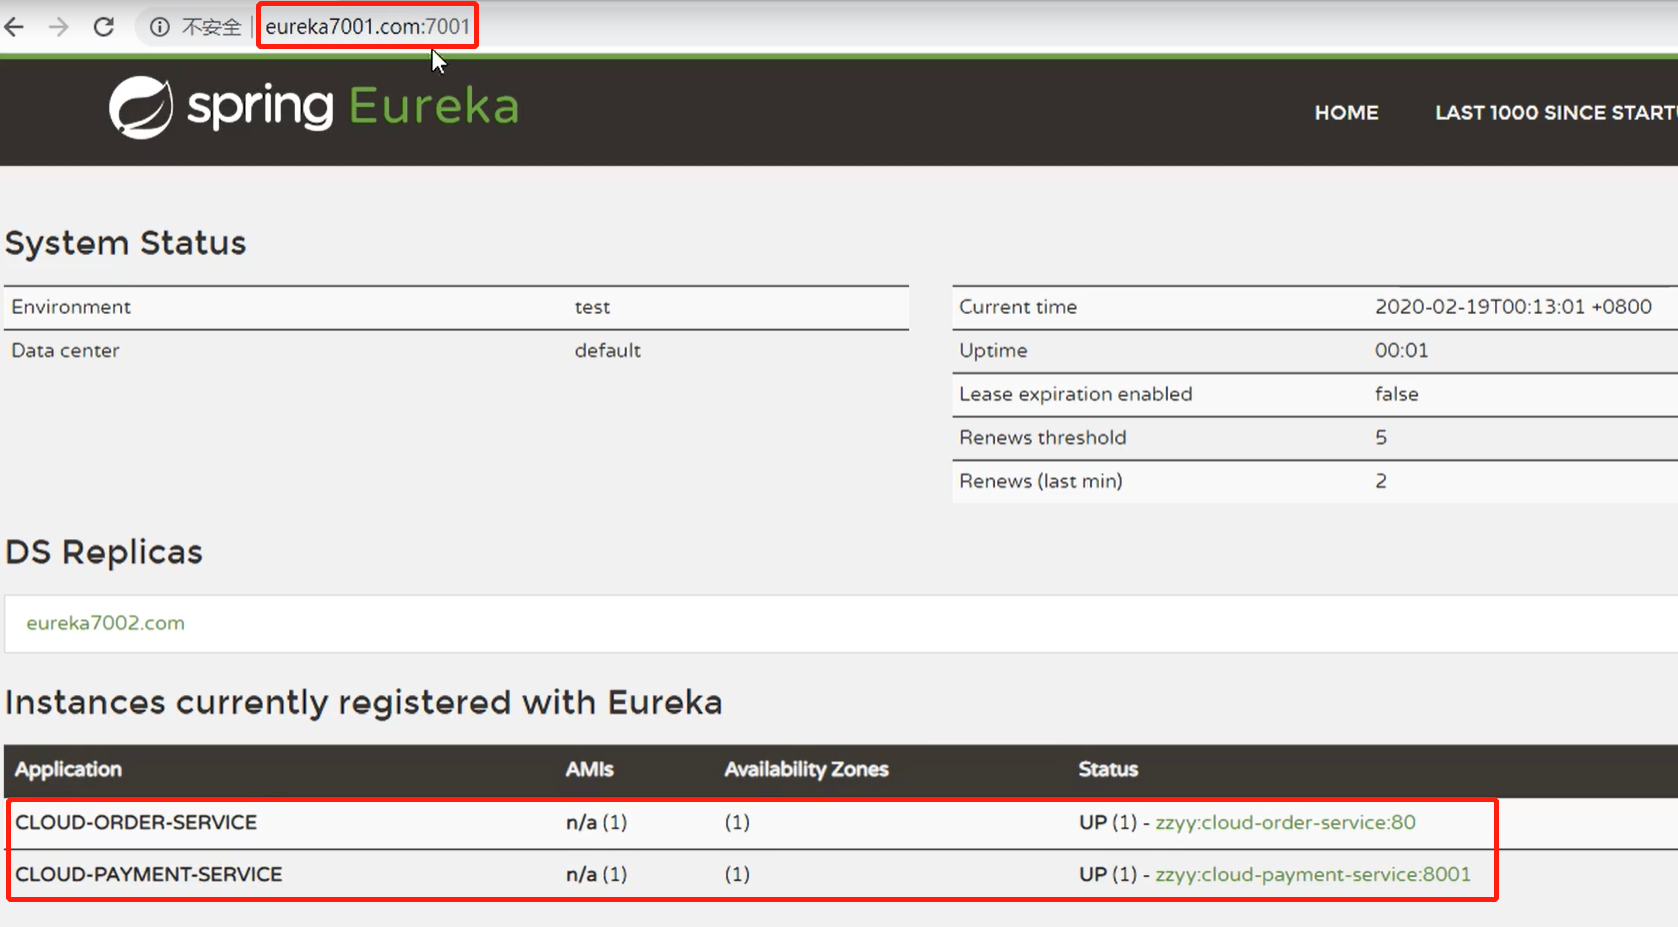Click the AMIs column header
This screenshot has width=1678, height=927.
point(589,769)
